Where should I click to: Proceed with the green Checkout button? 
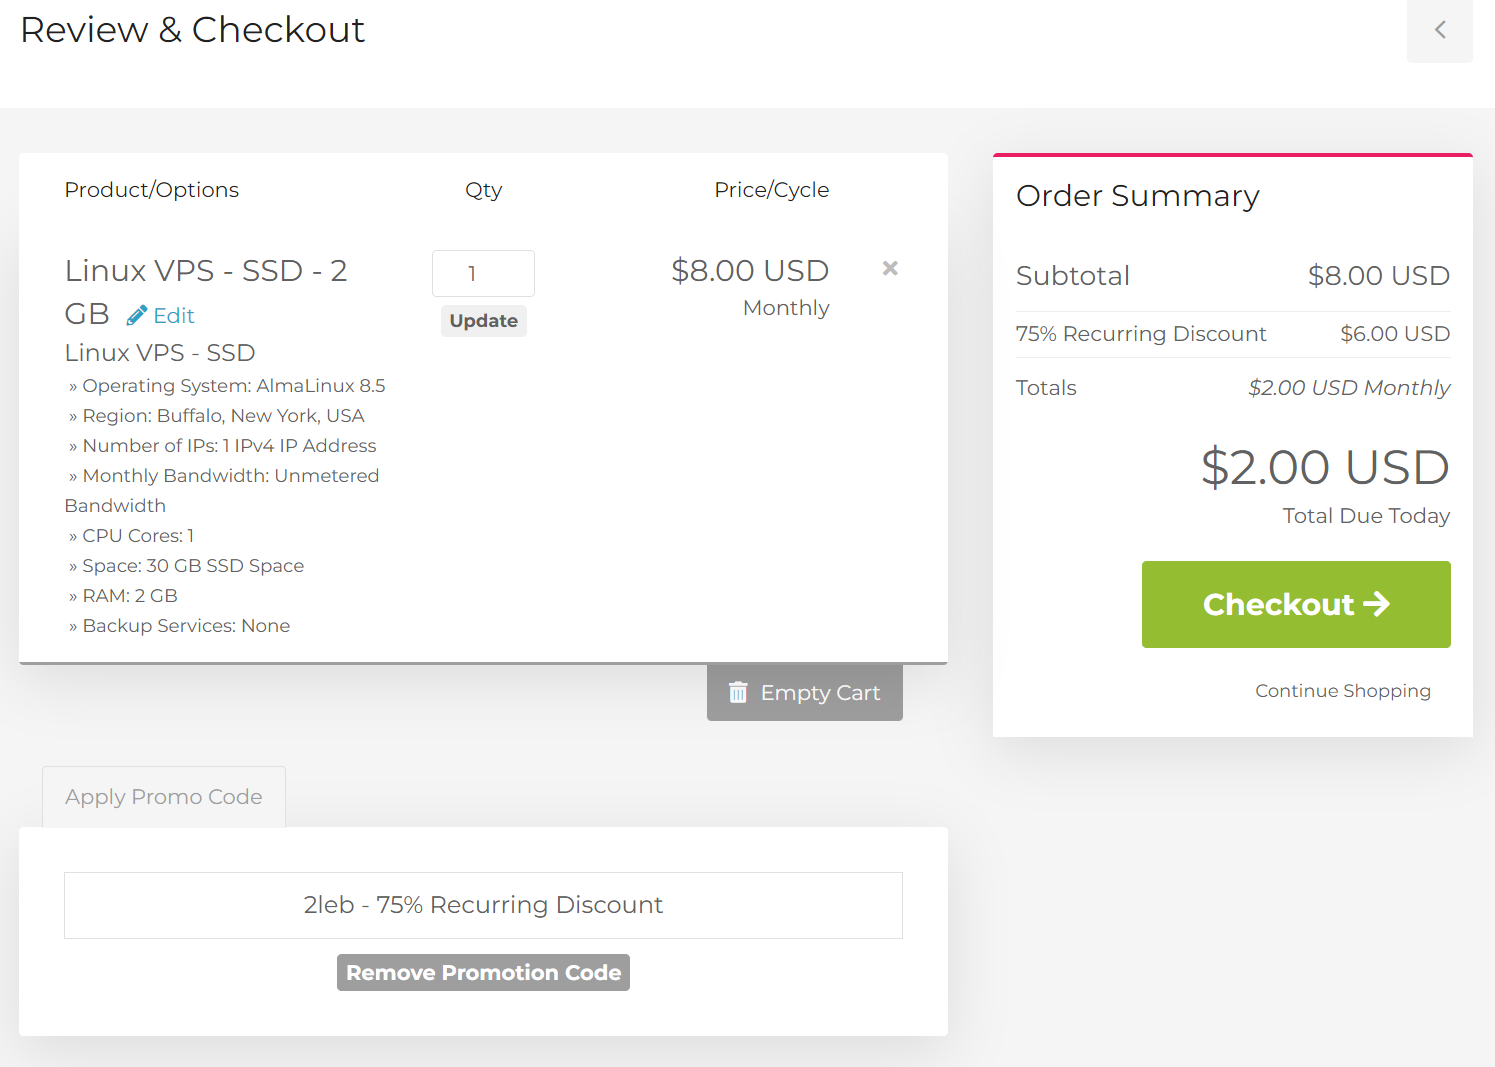coord(1296,604)
